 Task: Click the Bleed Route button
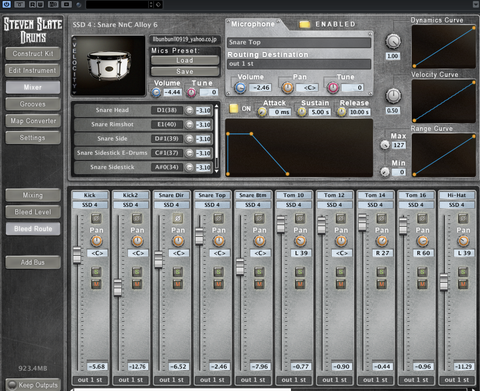pyautogui.click(x=33, y=229)
